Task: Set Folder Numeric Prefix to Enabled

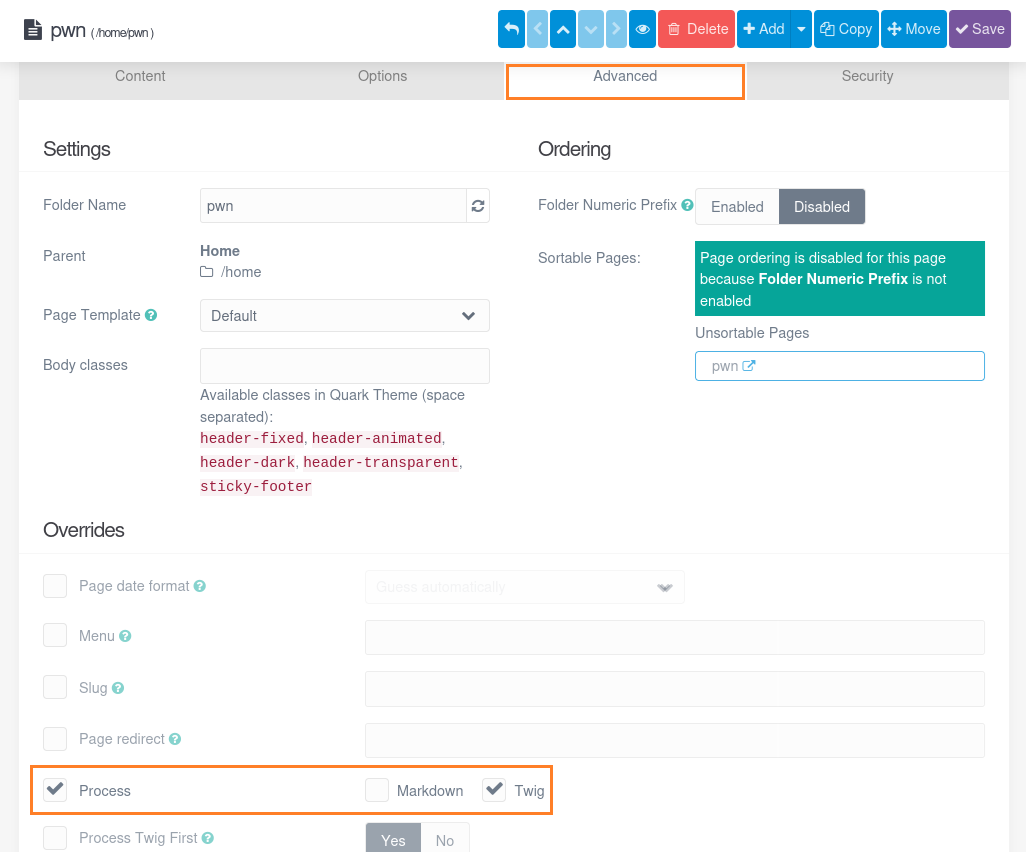Action: tap(737, 207)
